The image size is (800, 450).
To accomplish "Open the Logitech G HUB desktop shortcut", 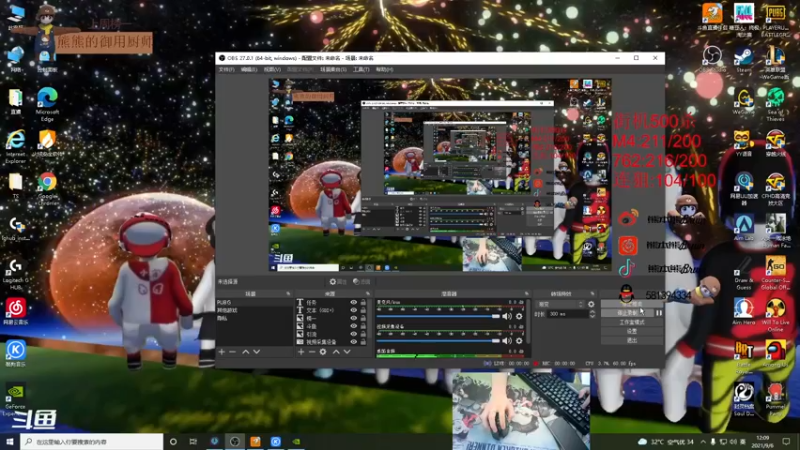I will click(15, 274).
